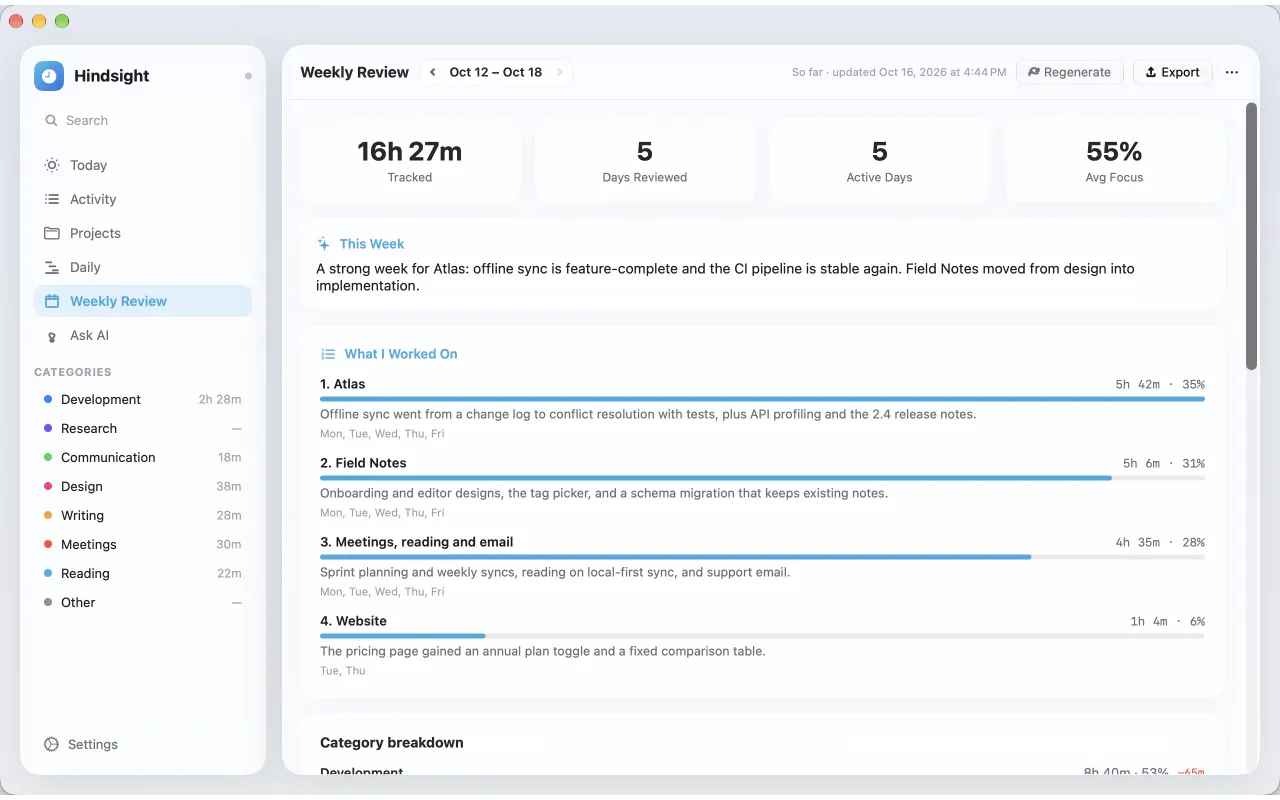Click the 5 Active Days card
Image resolution: width=1280 pixels, height=800 pixels.
[x=880, y=161]
